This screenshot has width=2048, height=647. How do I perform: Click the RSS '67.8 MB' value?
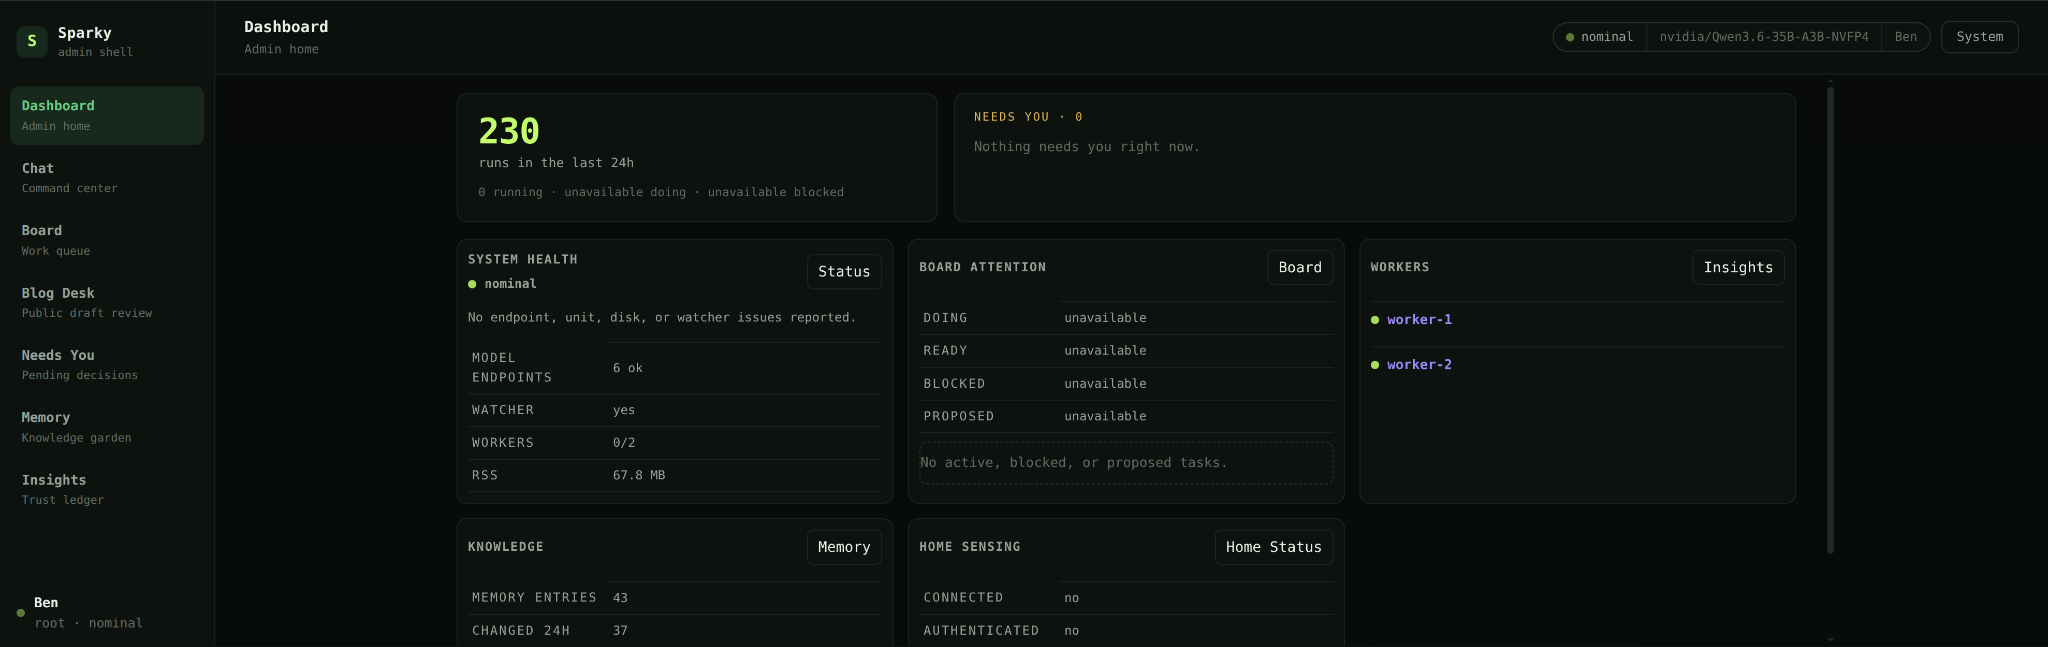[639, 476]
